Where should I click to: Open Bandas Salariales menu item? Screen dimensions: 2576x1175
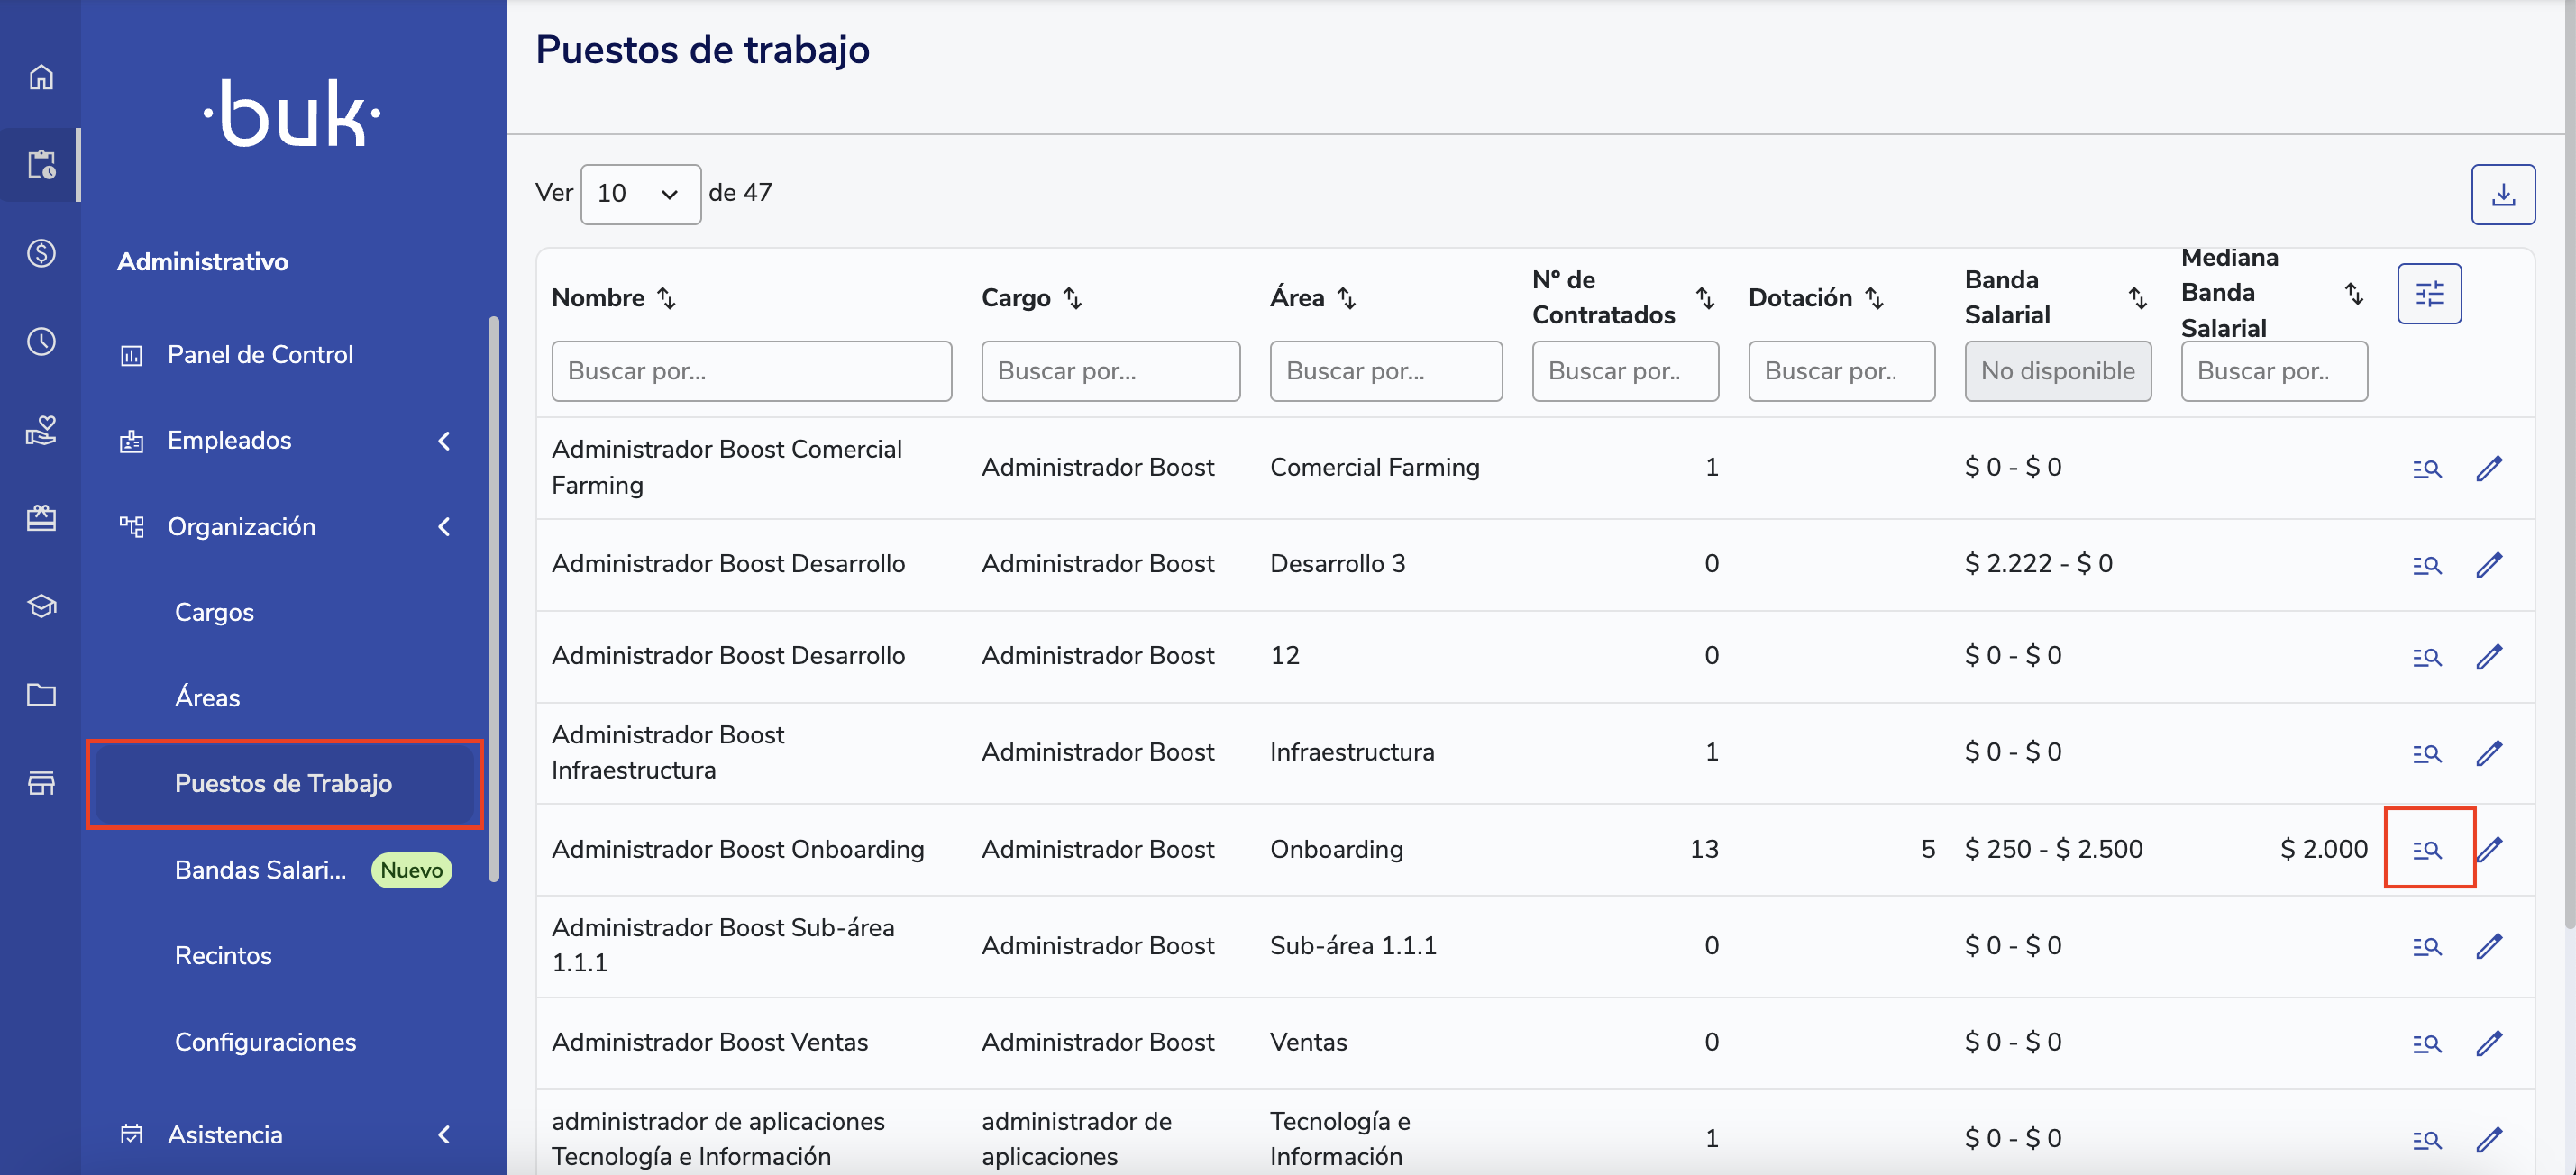point(261,869)
